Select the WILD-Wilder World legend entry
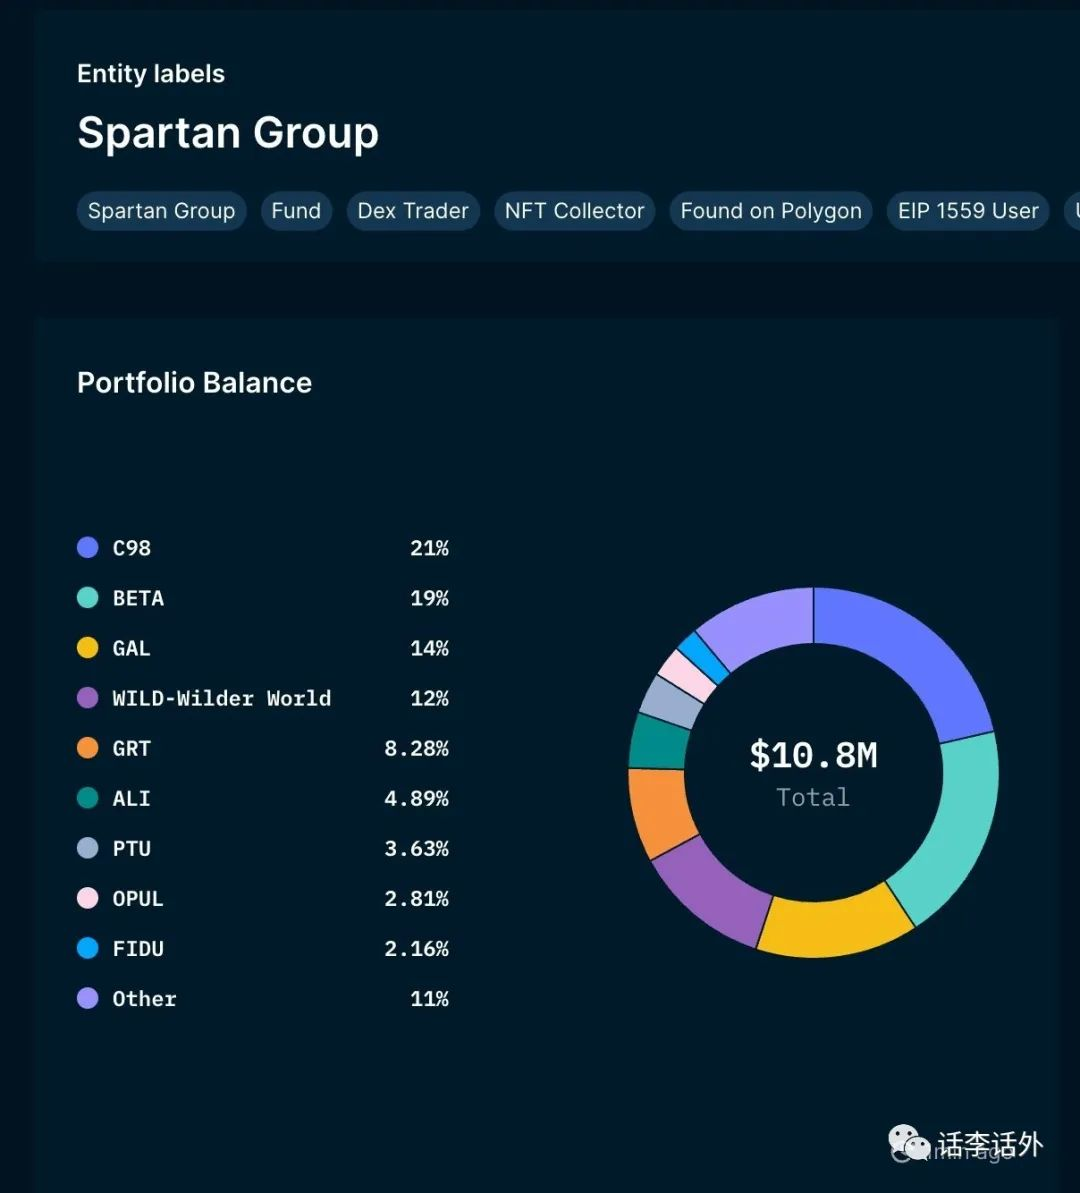Viewport: 1080px width, 1193px height. pos(263,698)
